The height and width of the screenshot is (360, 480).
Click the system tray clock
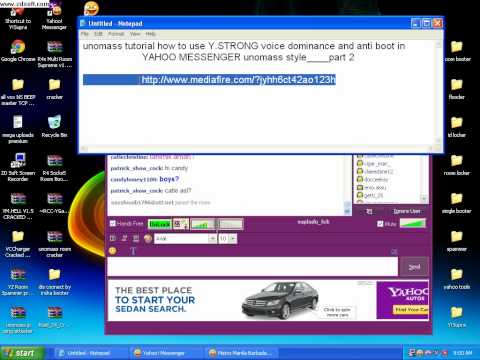(462, 353)
